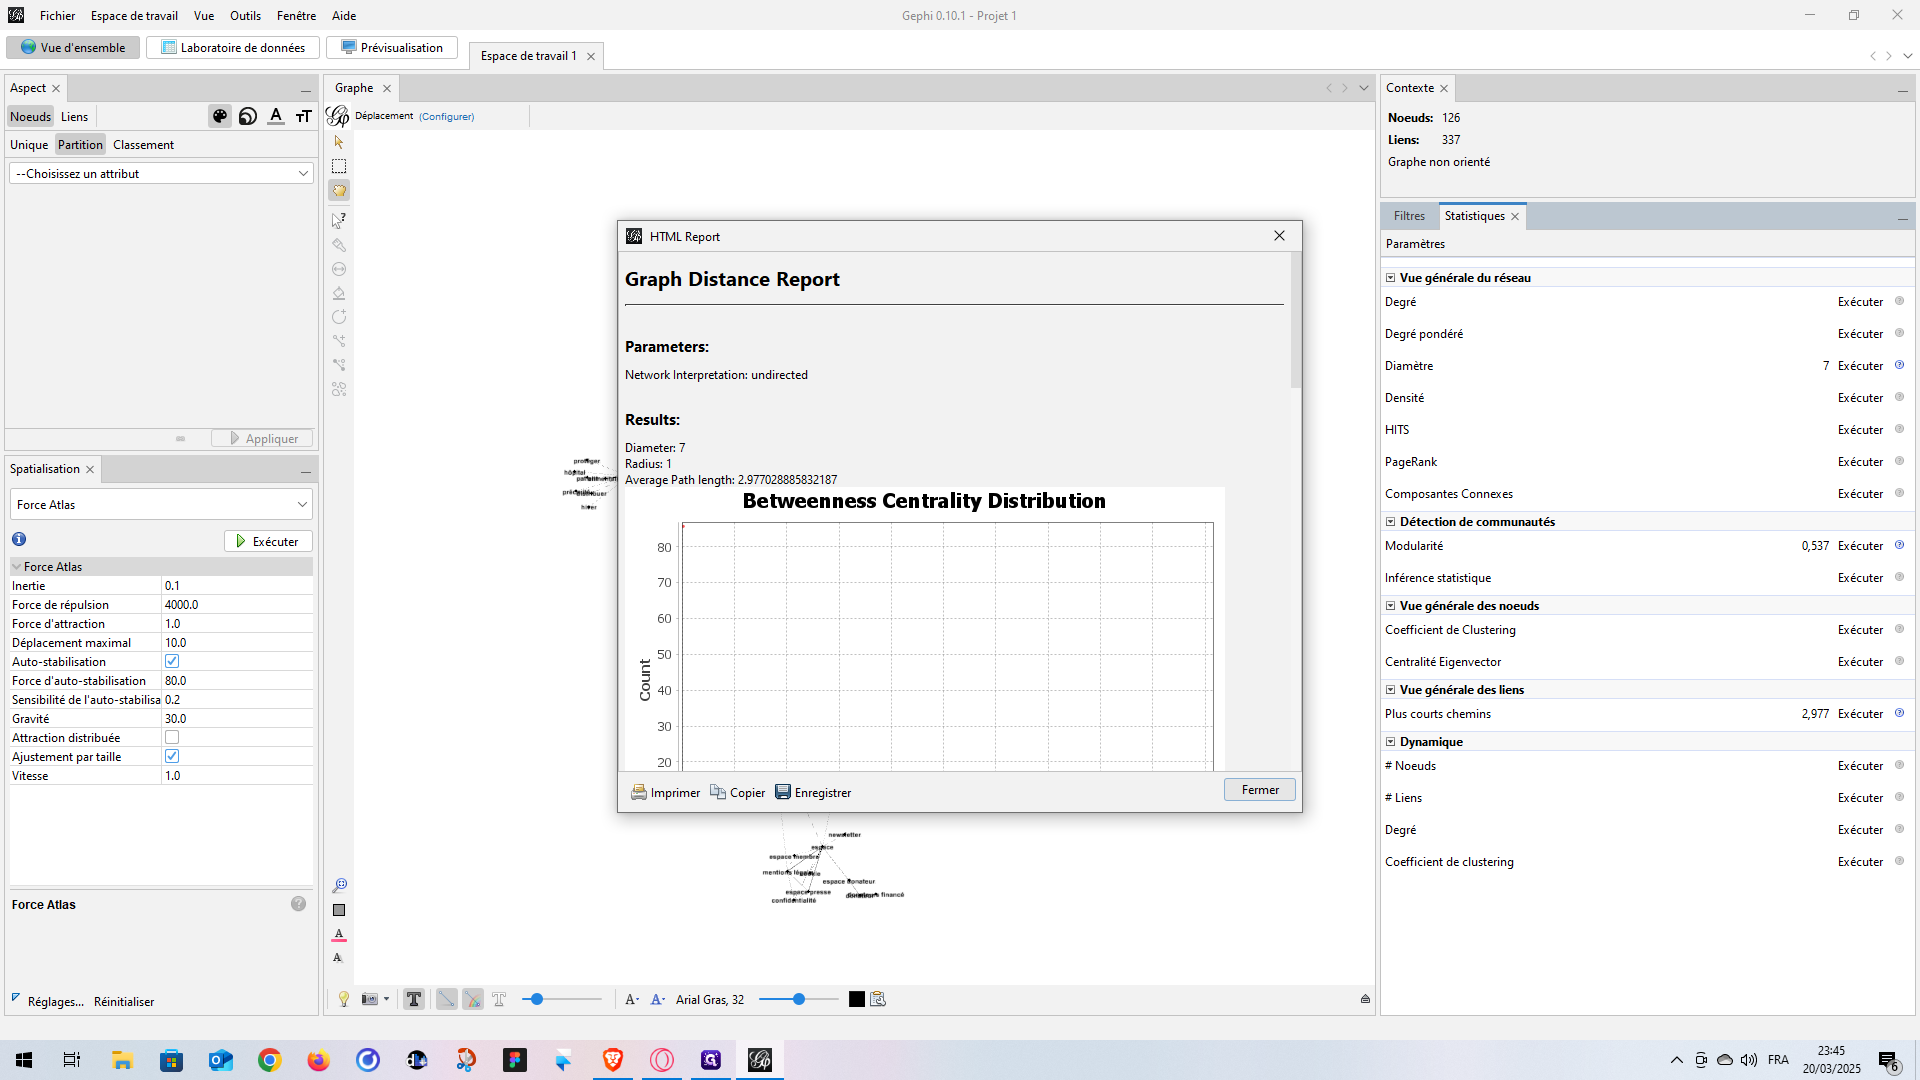Adjust the label size slider
Image resolution: width=1920 pixels, height=1080 pixels.
point(799,999)
